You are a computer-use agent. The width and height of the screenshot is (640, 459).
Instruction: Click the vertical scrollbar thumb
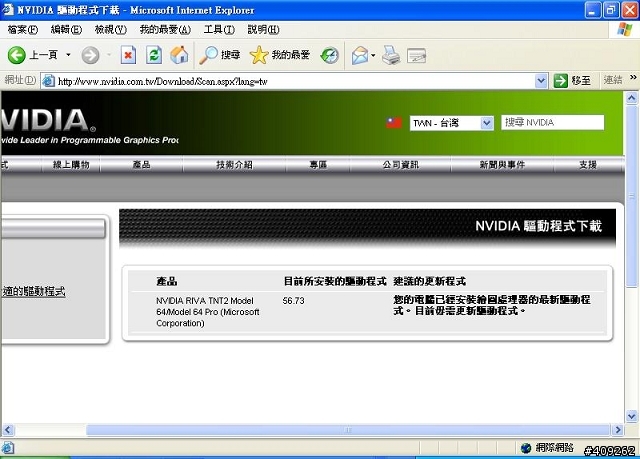(x=631, y=196)
